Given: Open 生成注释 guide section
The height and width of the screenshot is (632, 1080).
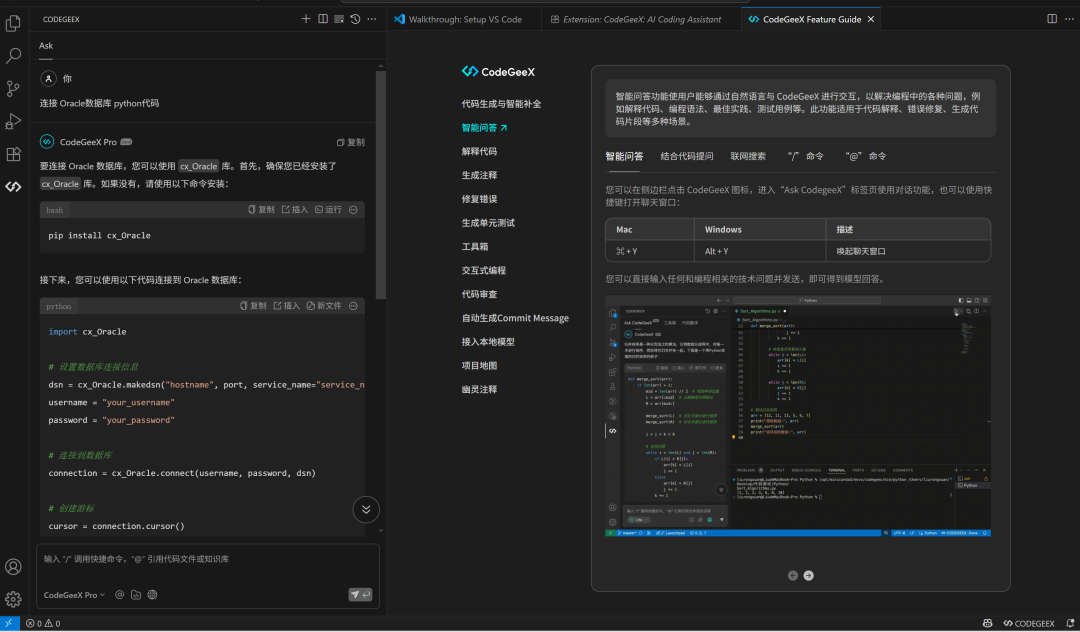Looking at the screenshot, I should 479,175.
